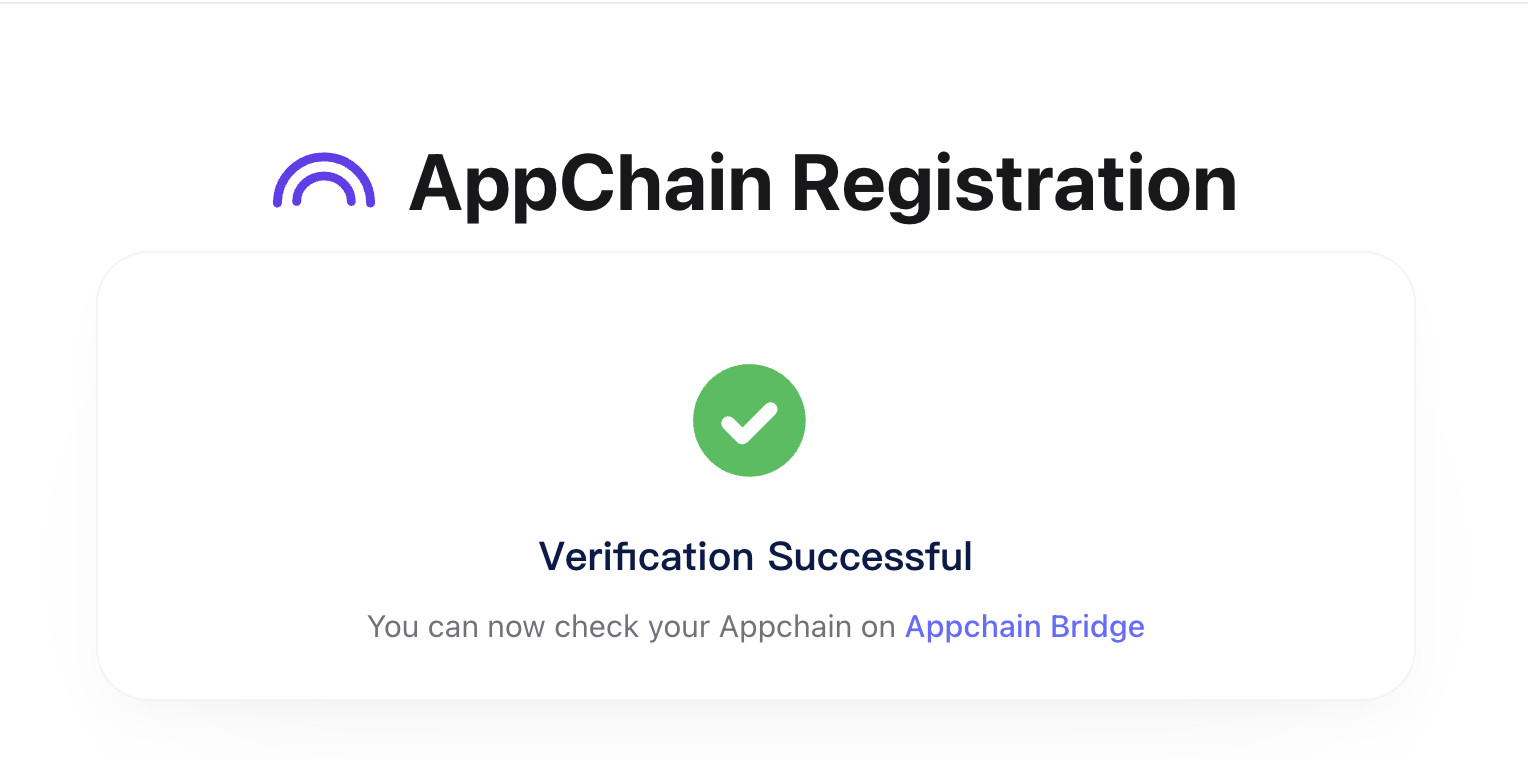Viewport: 1528px width, 760px height.
Task: Follow the Appchain Bridge link in the message
Action: point(1024,626)
